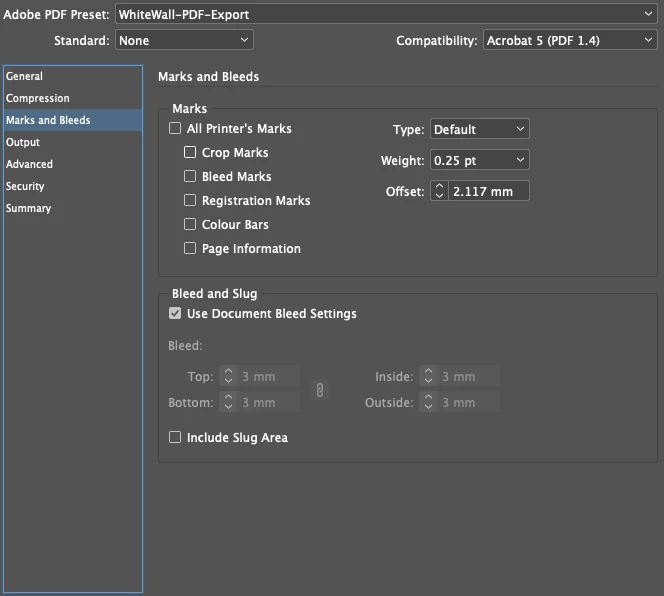This screenshot has height=596, width=664.
Task: Untick Use Document Bleed Settings
Action: click(x=175, y=313)
